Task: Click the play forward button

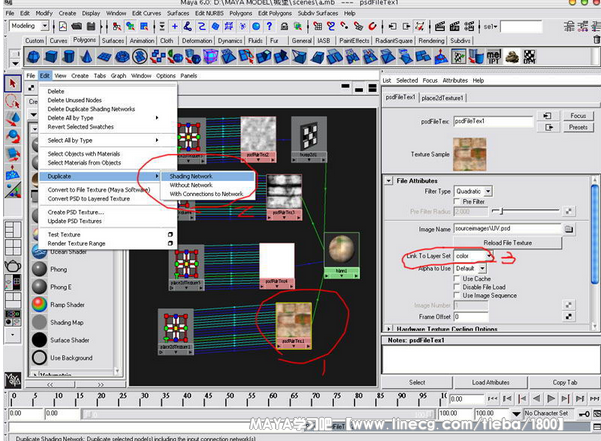Action: click(x=551, y=399)
